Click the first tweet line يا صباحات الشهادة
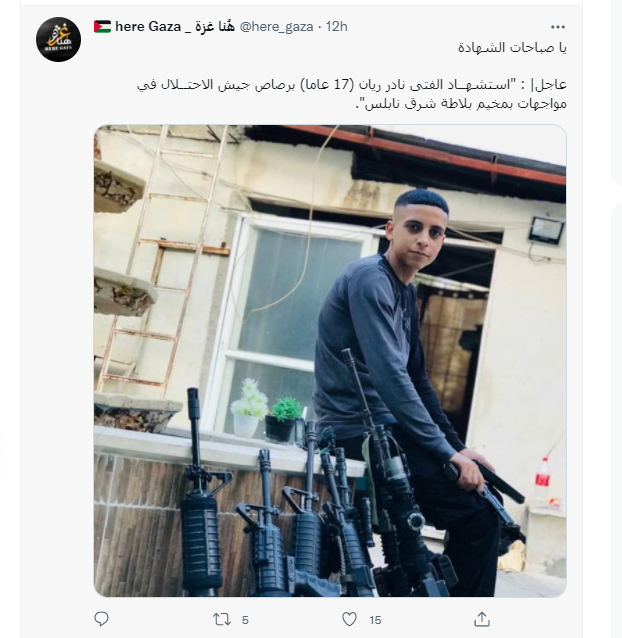Image resolution: width=622 pixels, height=638 pixels. pyautogui.click(x=512, y=48)
